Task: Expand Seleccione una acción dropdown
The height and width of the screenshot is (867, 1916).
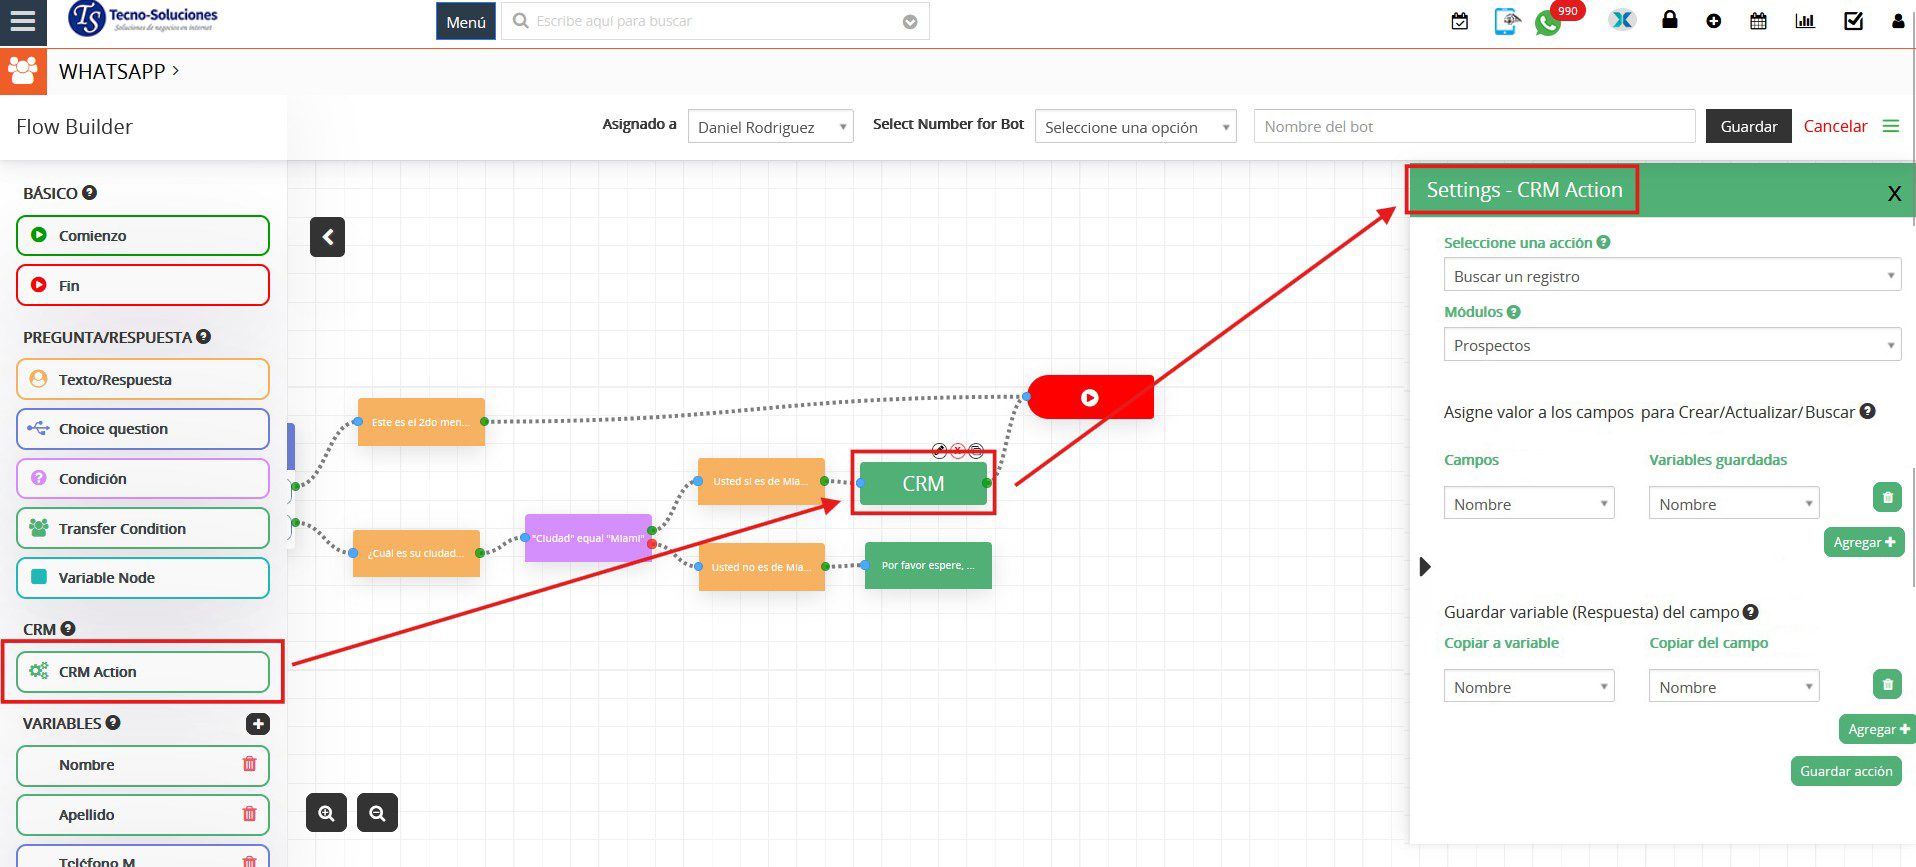Action: tap(1671, 276)
